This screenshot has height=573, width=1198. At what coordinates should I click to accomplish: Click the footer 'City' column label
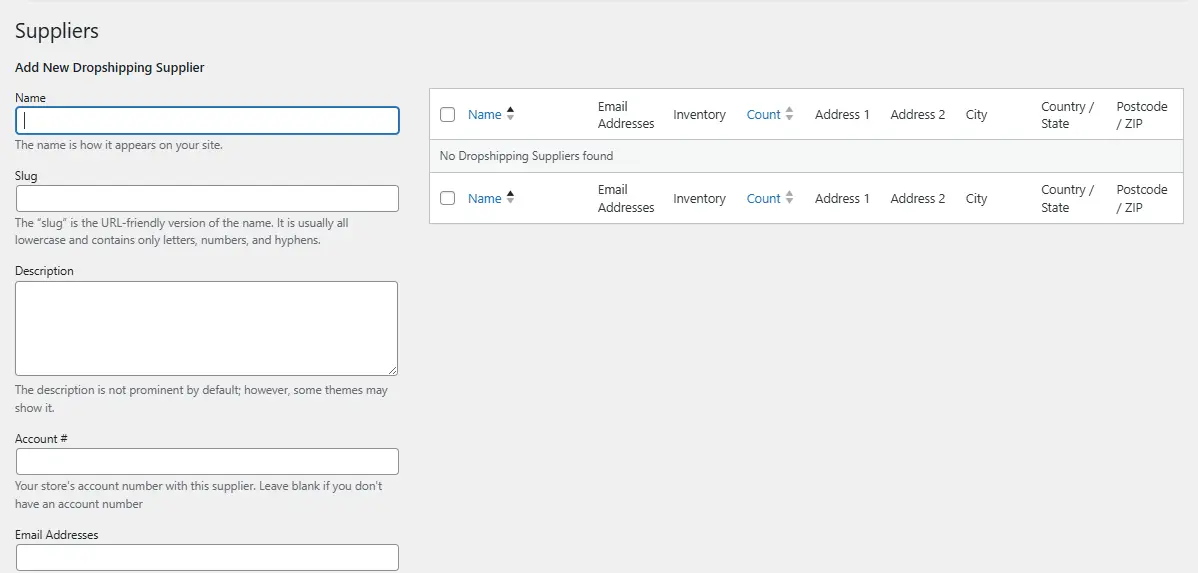coord(976,198)
